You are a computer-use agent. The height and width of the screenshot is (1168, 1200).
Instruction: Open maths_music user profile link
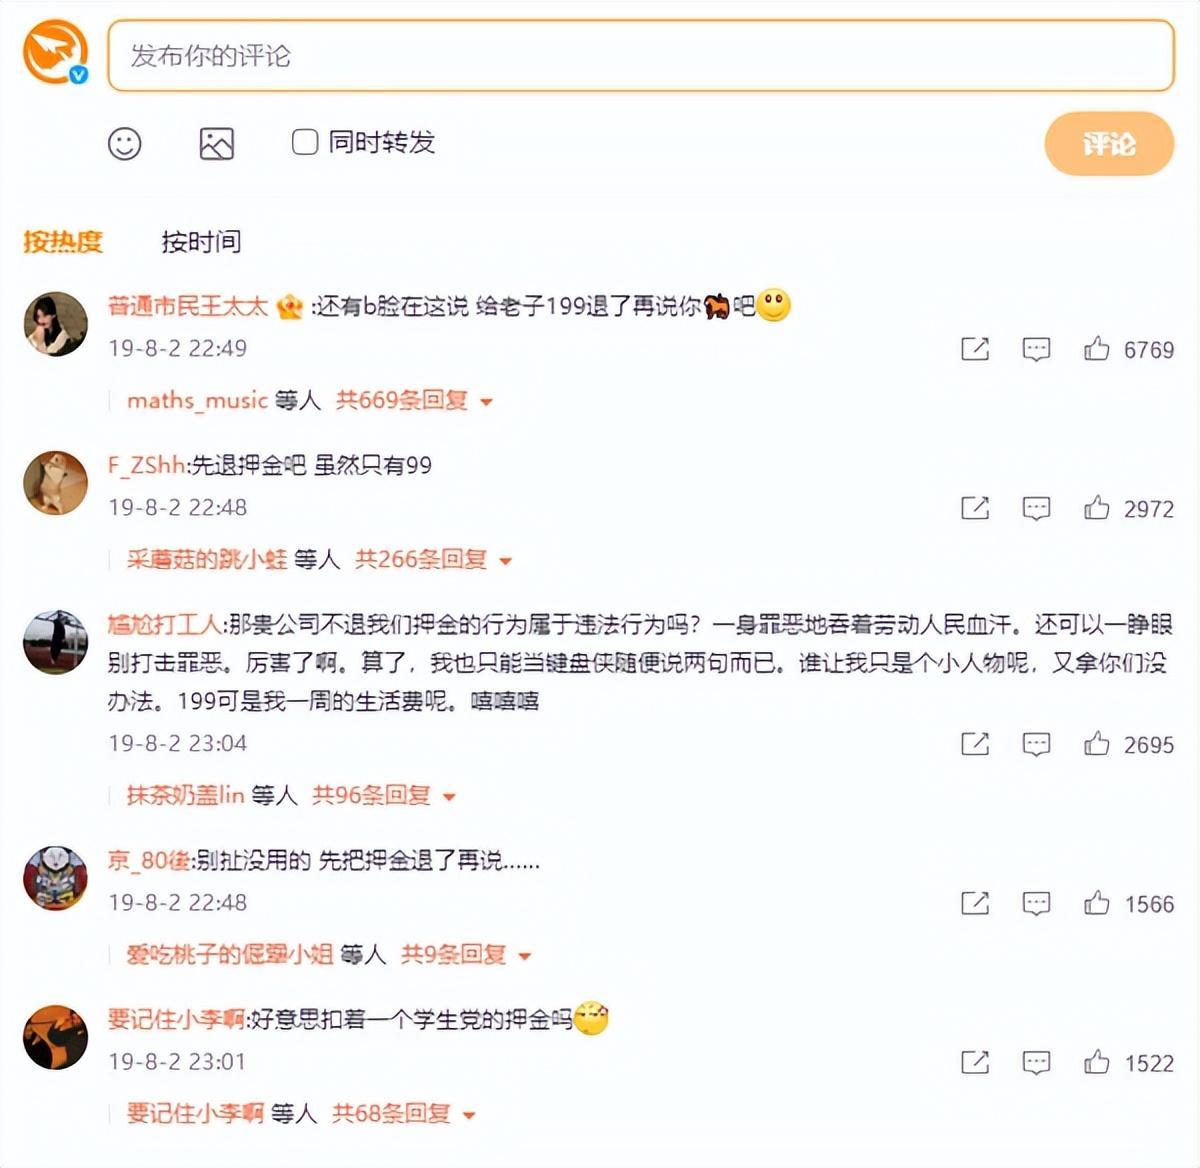point(197,401)
